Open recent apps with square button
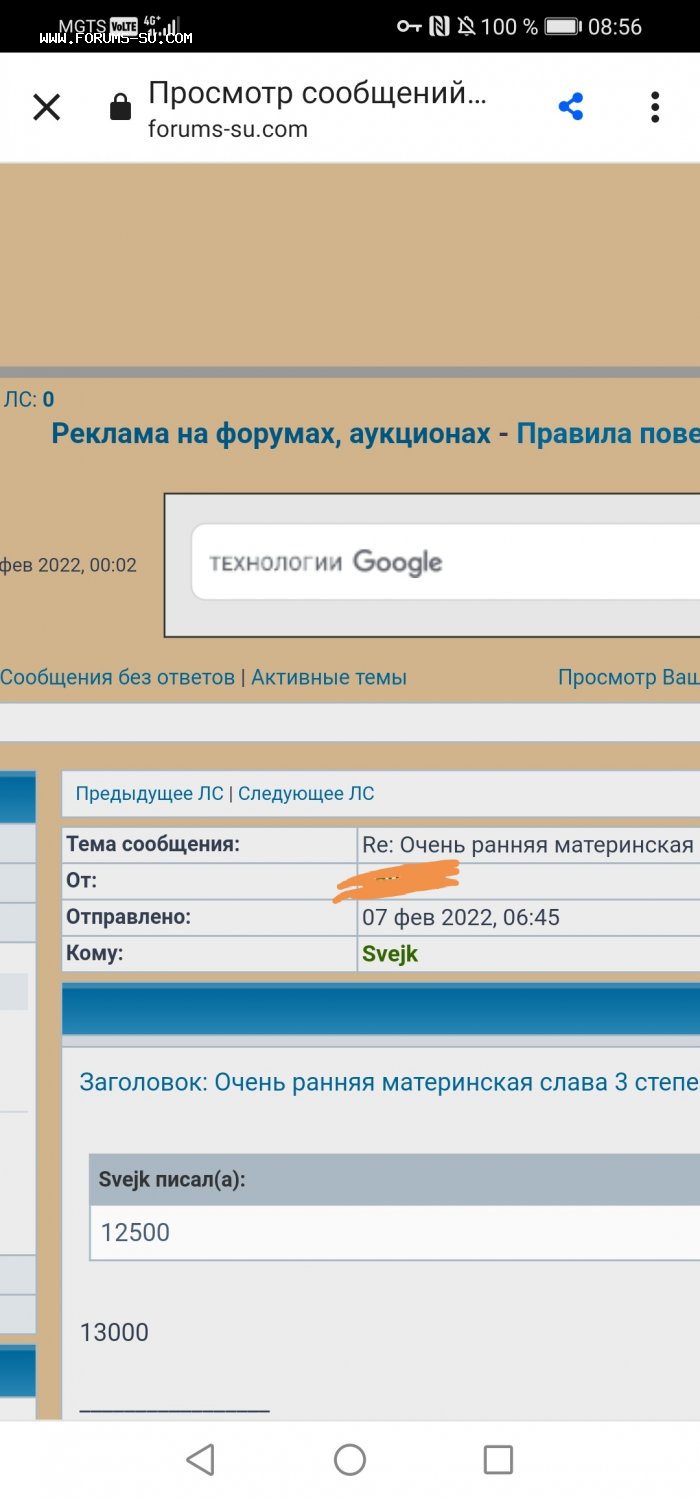Image resolution: width=700 pixels, height=1500 pixels. [498, 1459]
